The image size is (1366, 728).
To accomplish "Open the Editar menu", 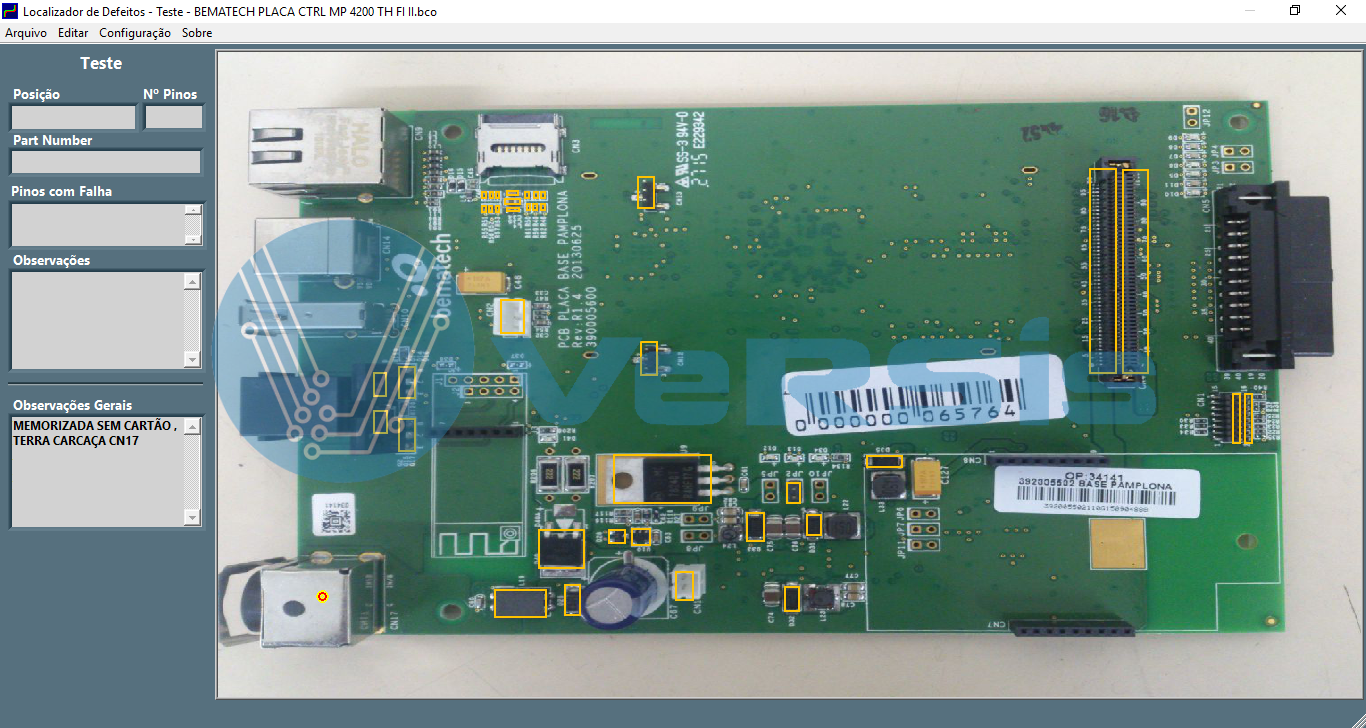I will click(73, 33).
